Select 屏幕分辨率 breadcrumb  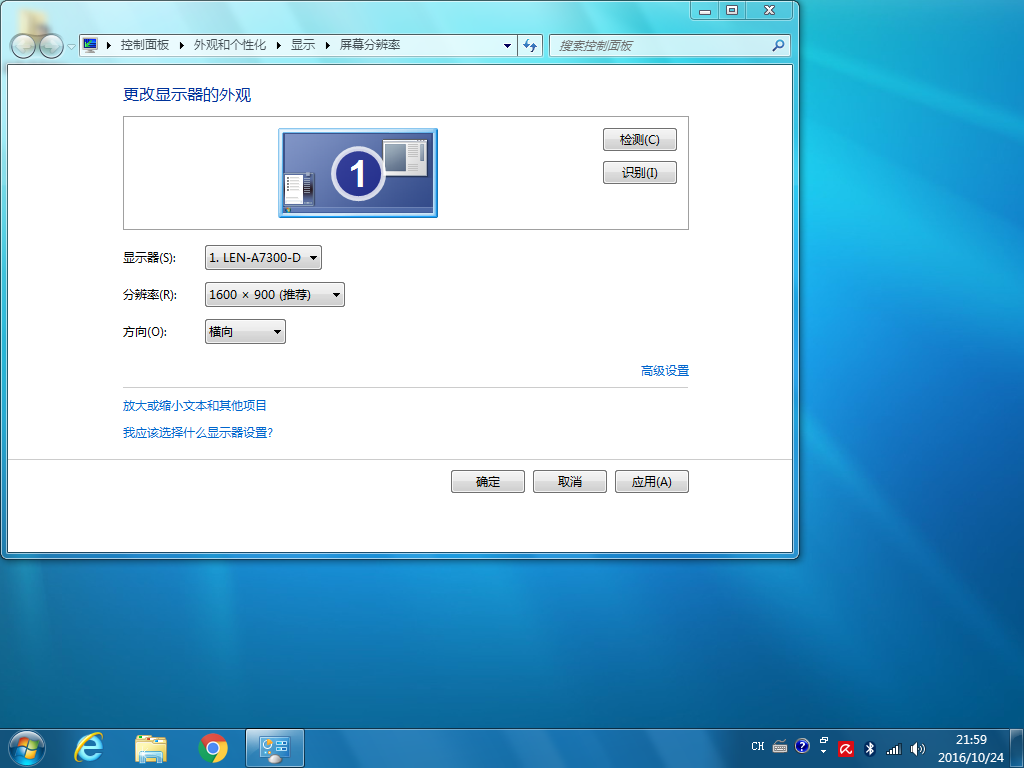coord(370,45)
